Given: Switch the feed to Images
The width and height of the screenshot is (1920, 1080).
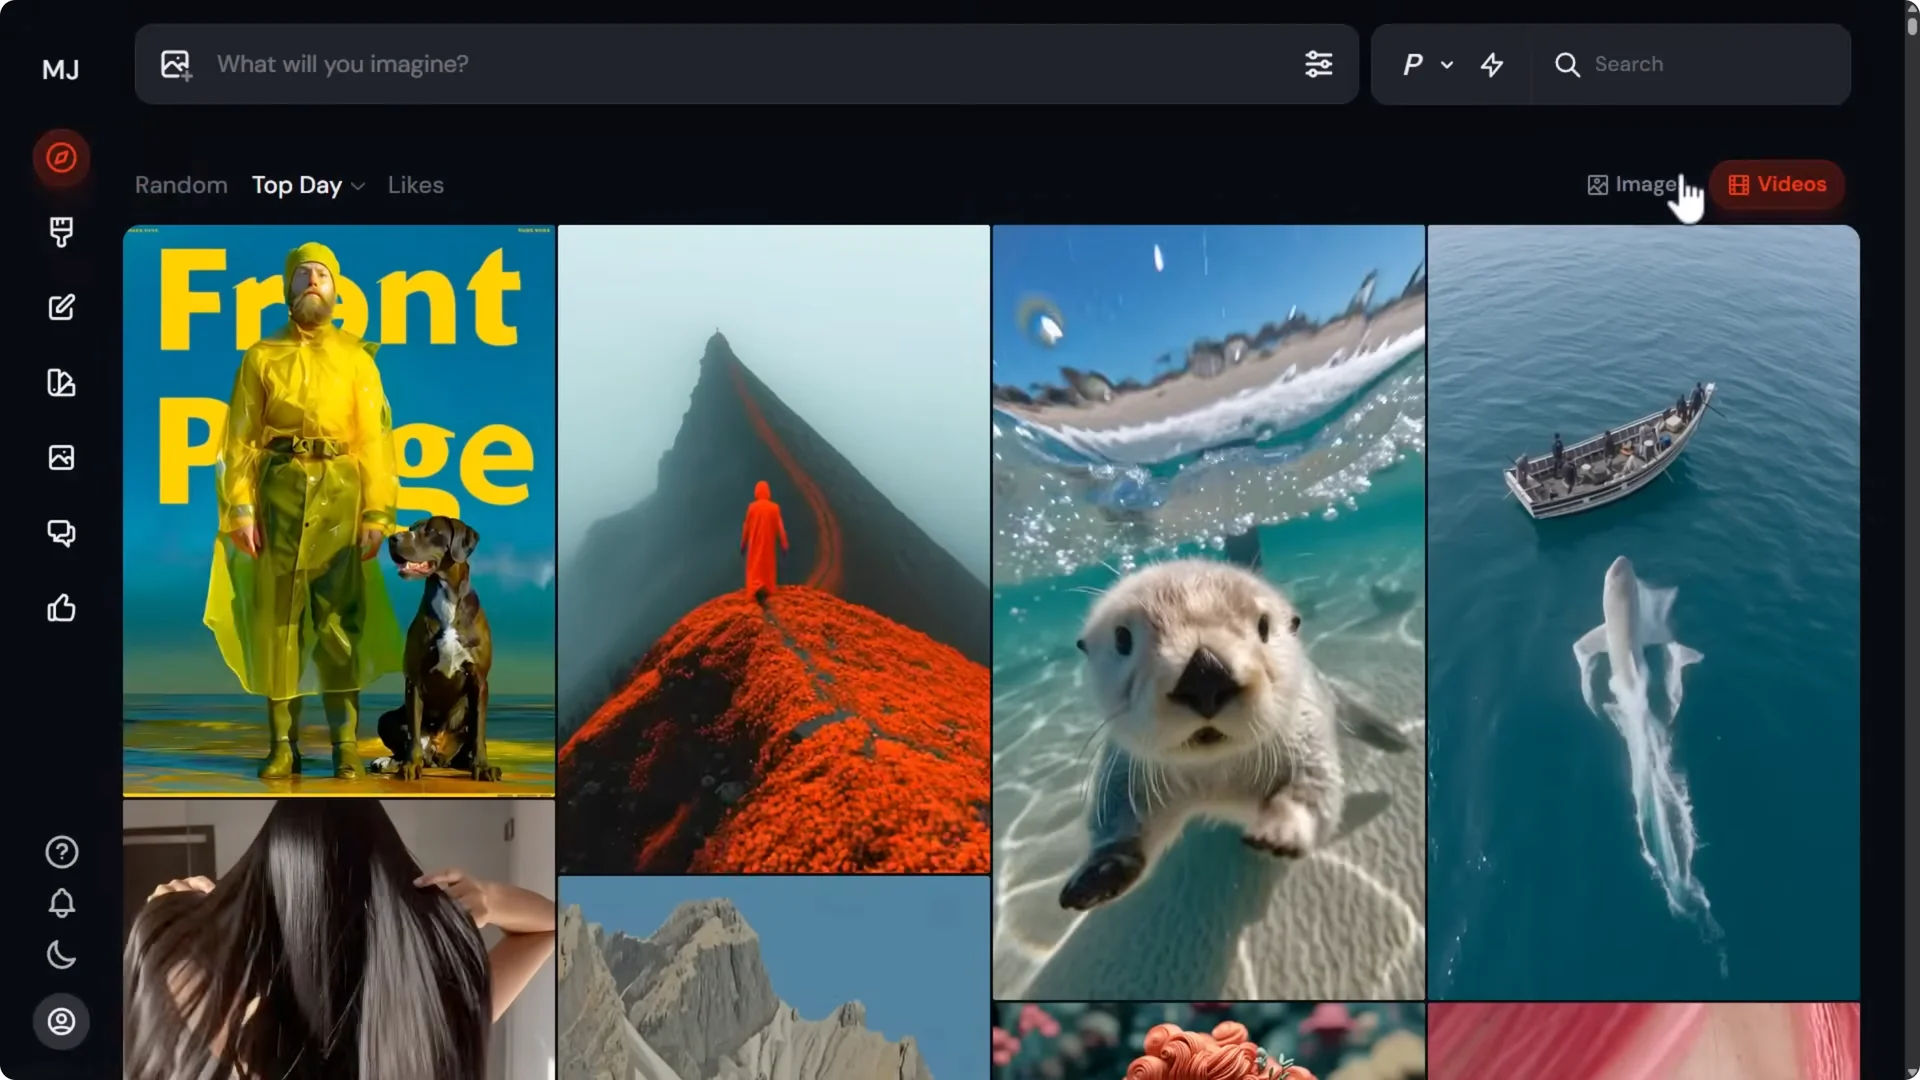Looking at the screenshot, I should click(x=1632, y=184).
